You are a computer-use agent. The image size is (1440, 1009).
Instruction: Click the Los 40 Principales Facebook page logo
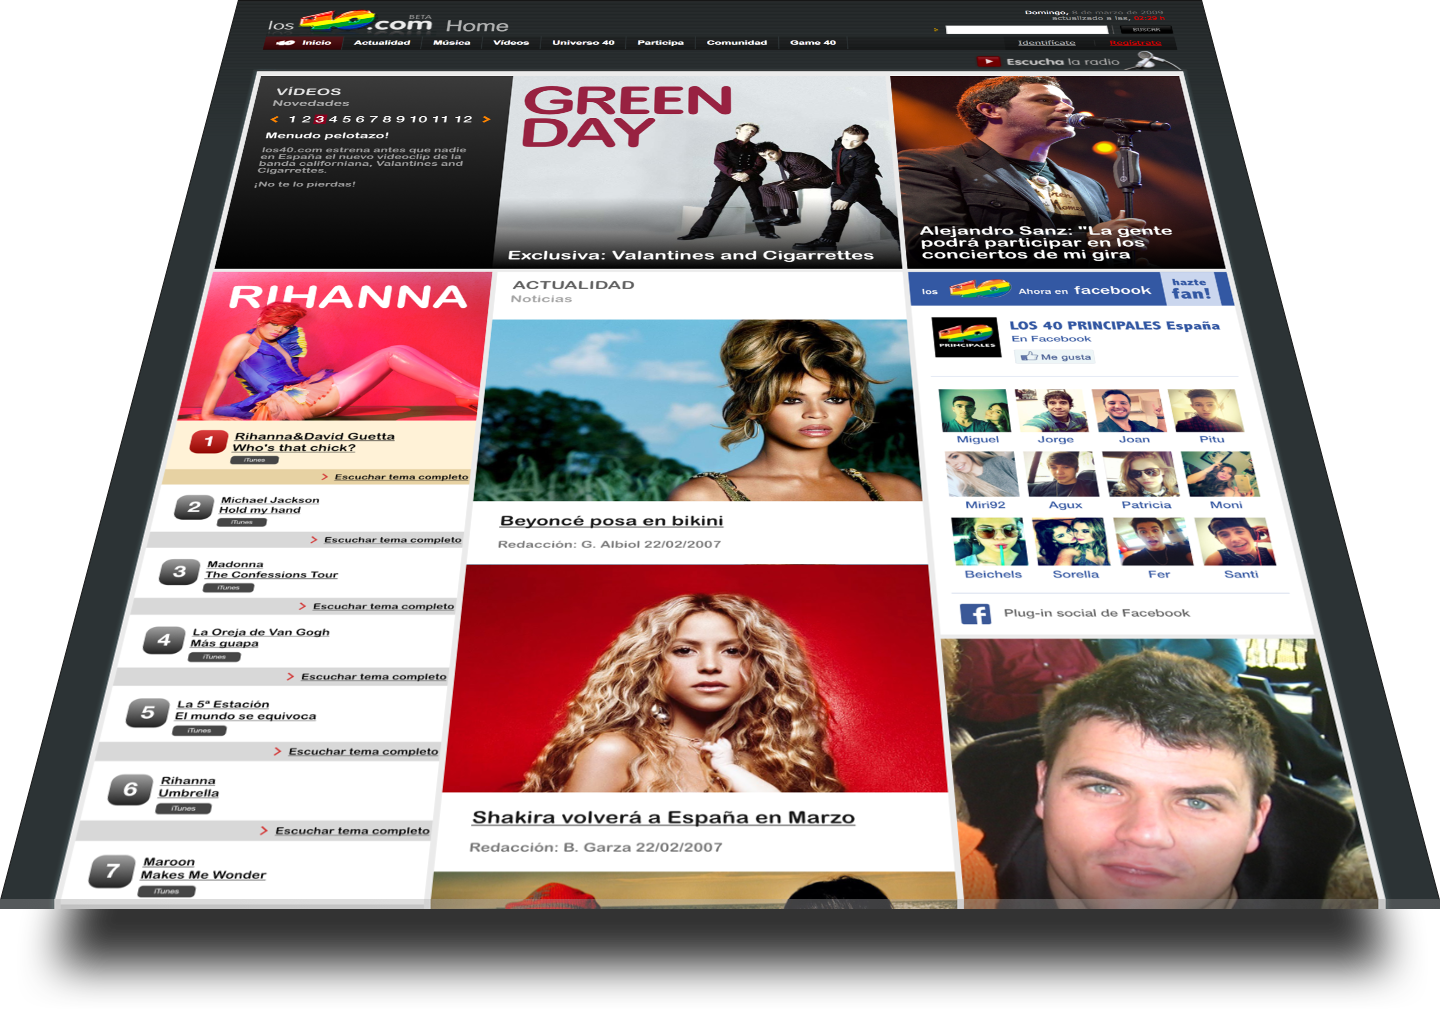coord(966,336)
